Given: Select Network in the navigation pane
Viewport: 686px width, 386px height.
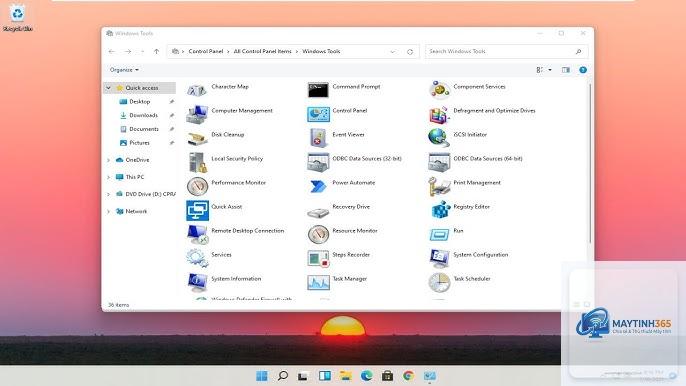Looking at the screenshot, I should (x=136, y=211).
